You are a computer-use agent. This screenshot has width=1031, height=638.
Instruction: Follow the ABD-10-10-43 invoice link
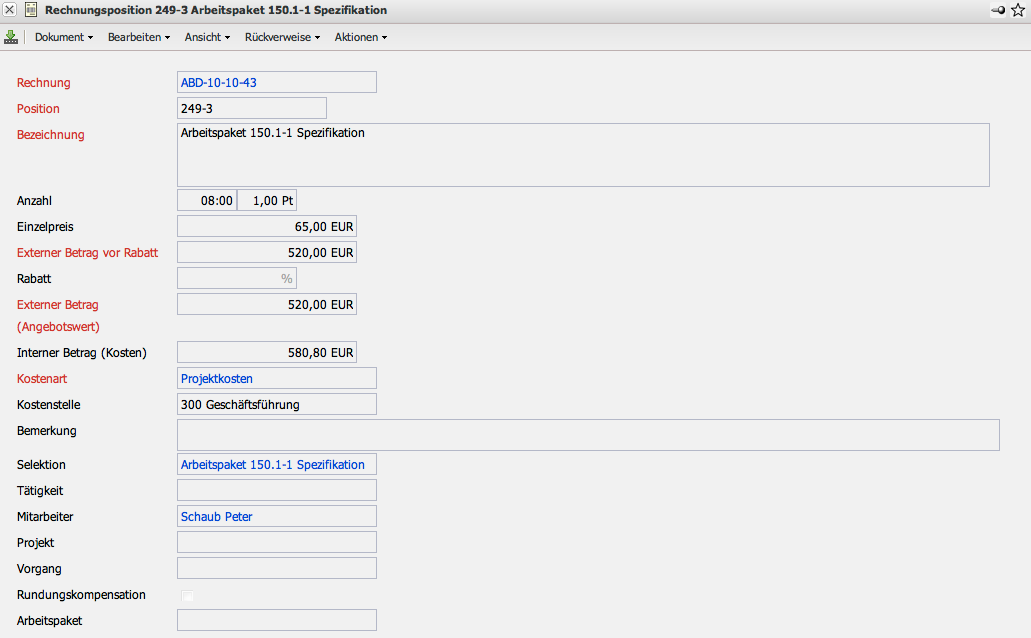pyautogui.click(x=219, y=83)
